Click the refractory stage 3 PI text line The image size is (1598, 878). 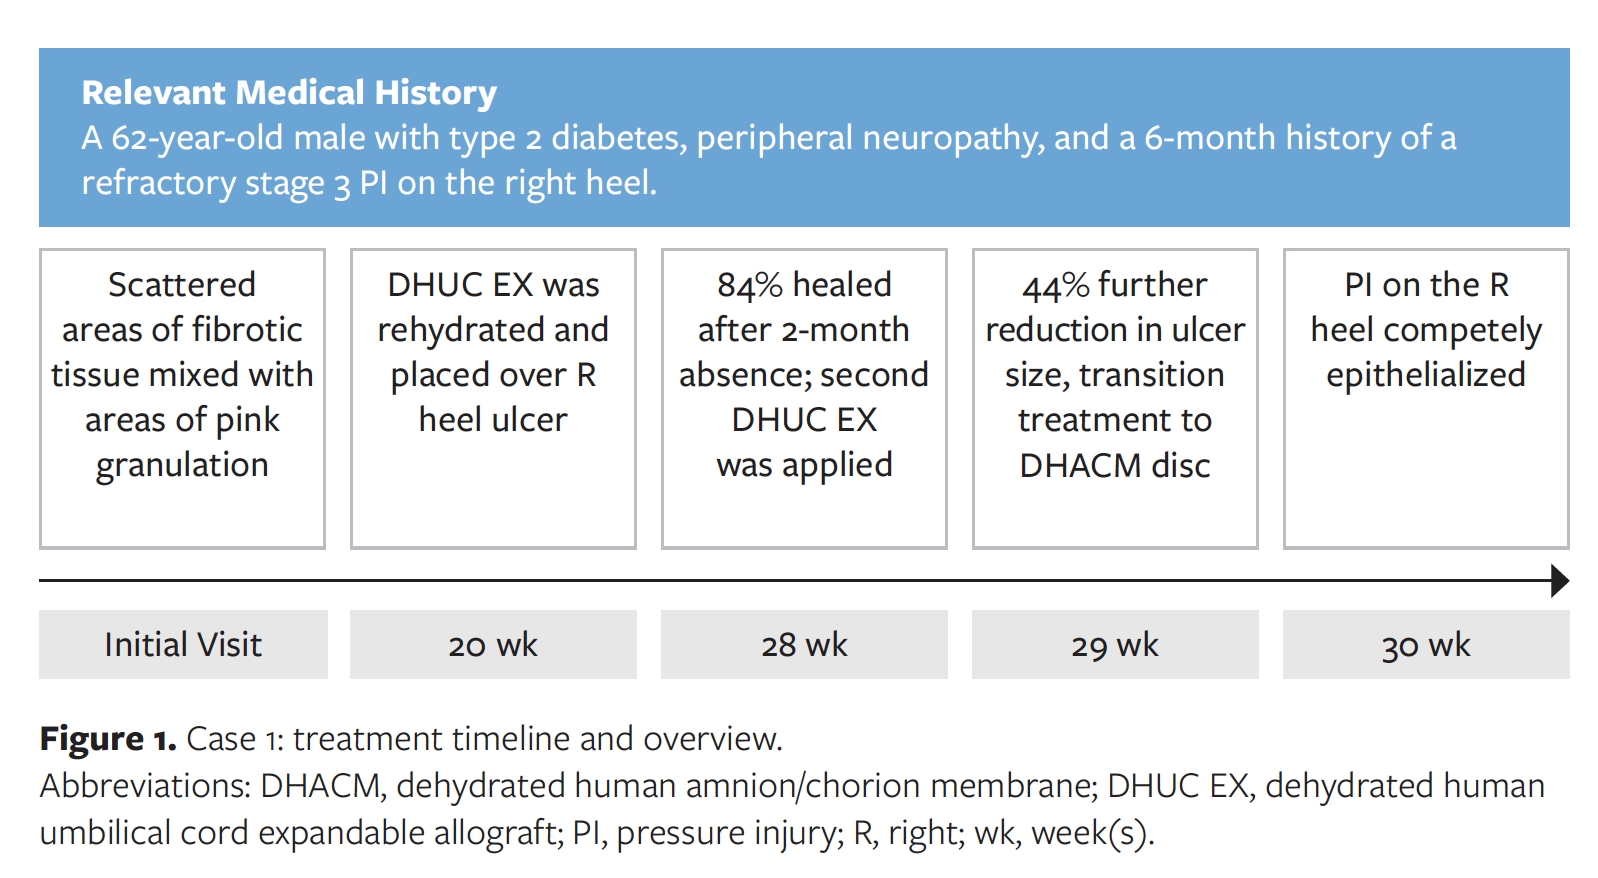369,183
